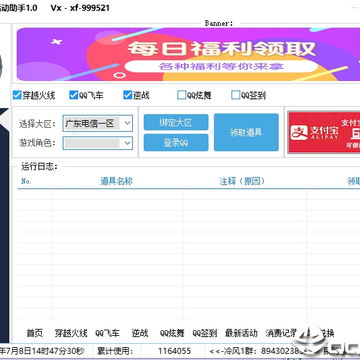Click the 注释（原因） column header
The image size is (360, 360).
click(x=242, y=181)
